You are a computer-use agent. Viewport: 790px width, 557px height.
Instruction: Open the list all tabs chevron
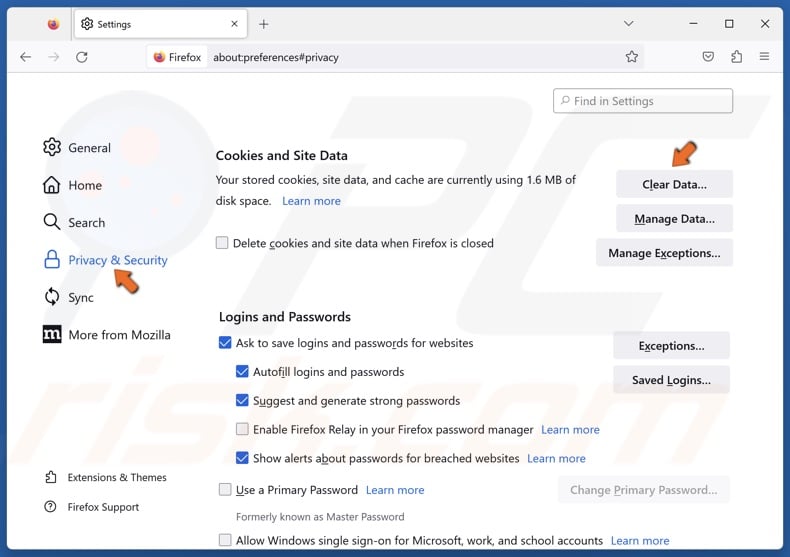coord(628,24)
